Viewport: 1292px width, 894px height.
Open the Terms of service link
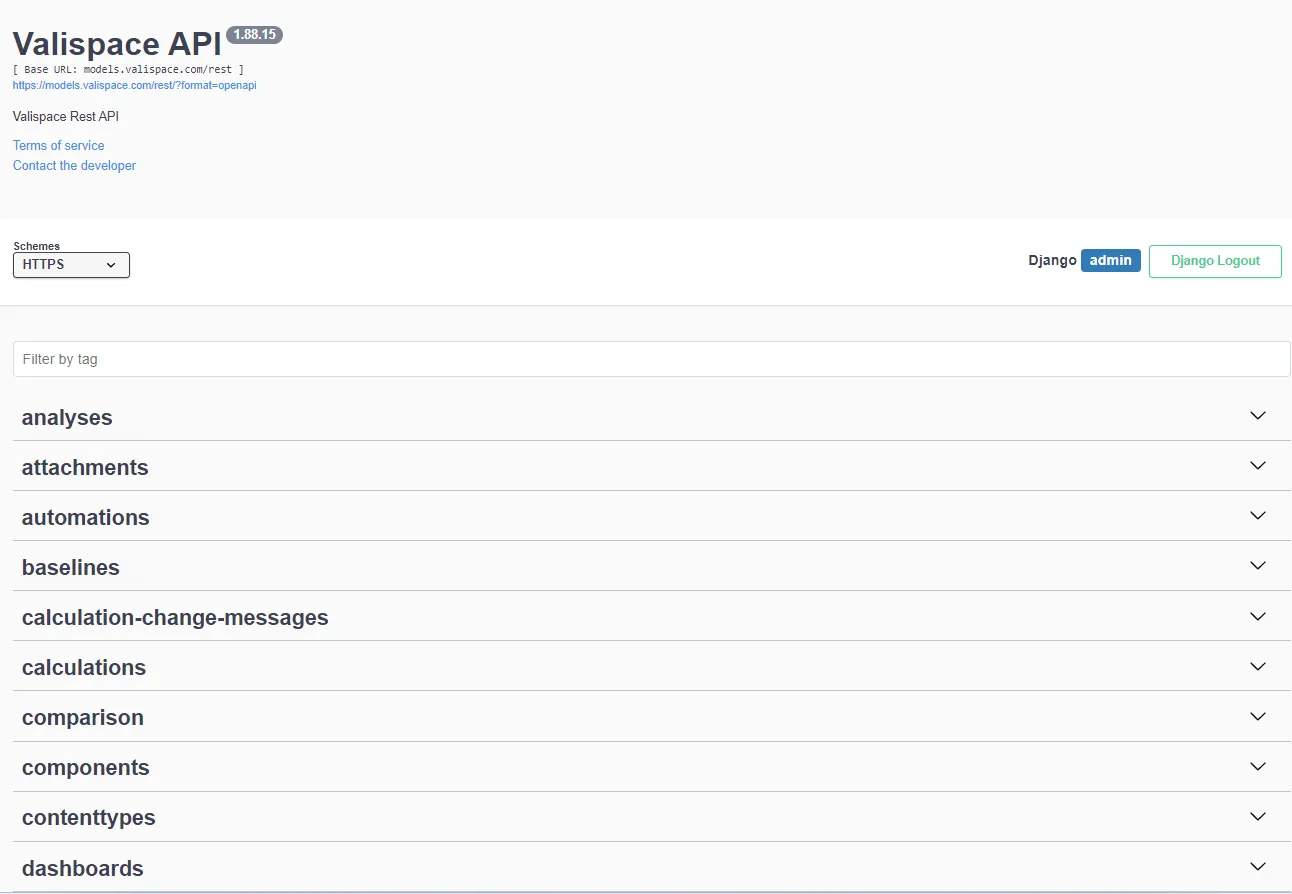pos(59,146)
